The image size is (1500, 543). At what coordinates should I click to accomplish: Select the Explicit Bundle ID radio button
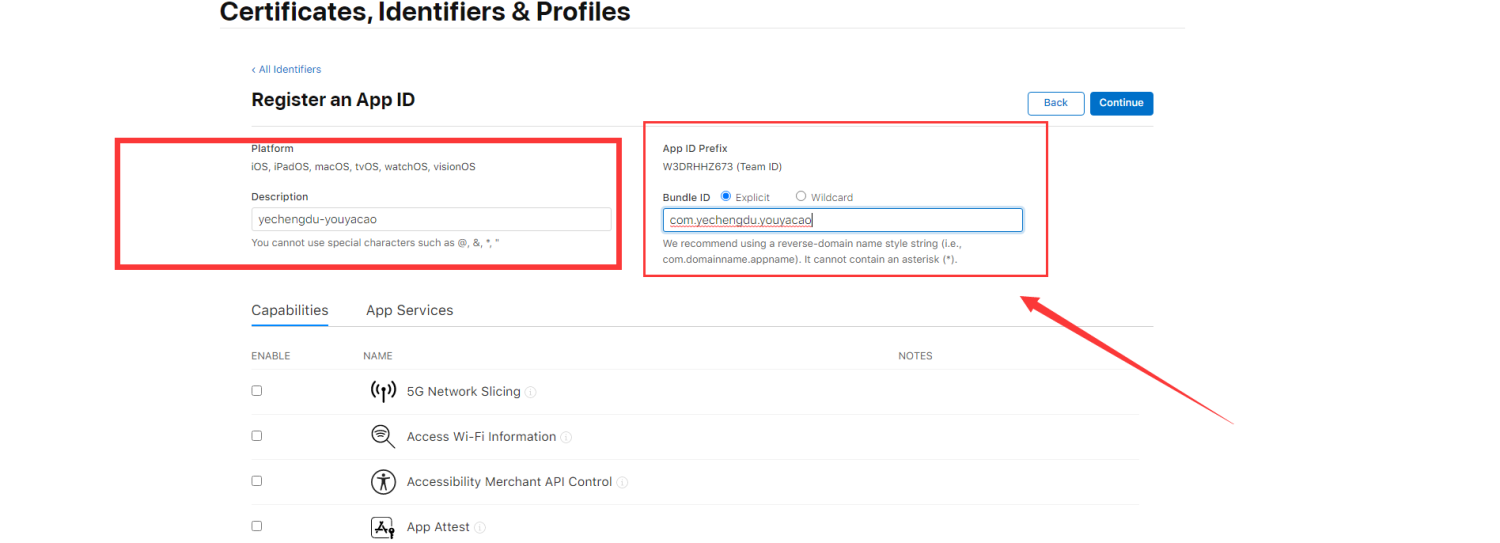[725, 196]
